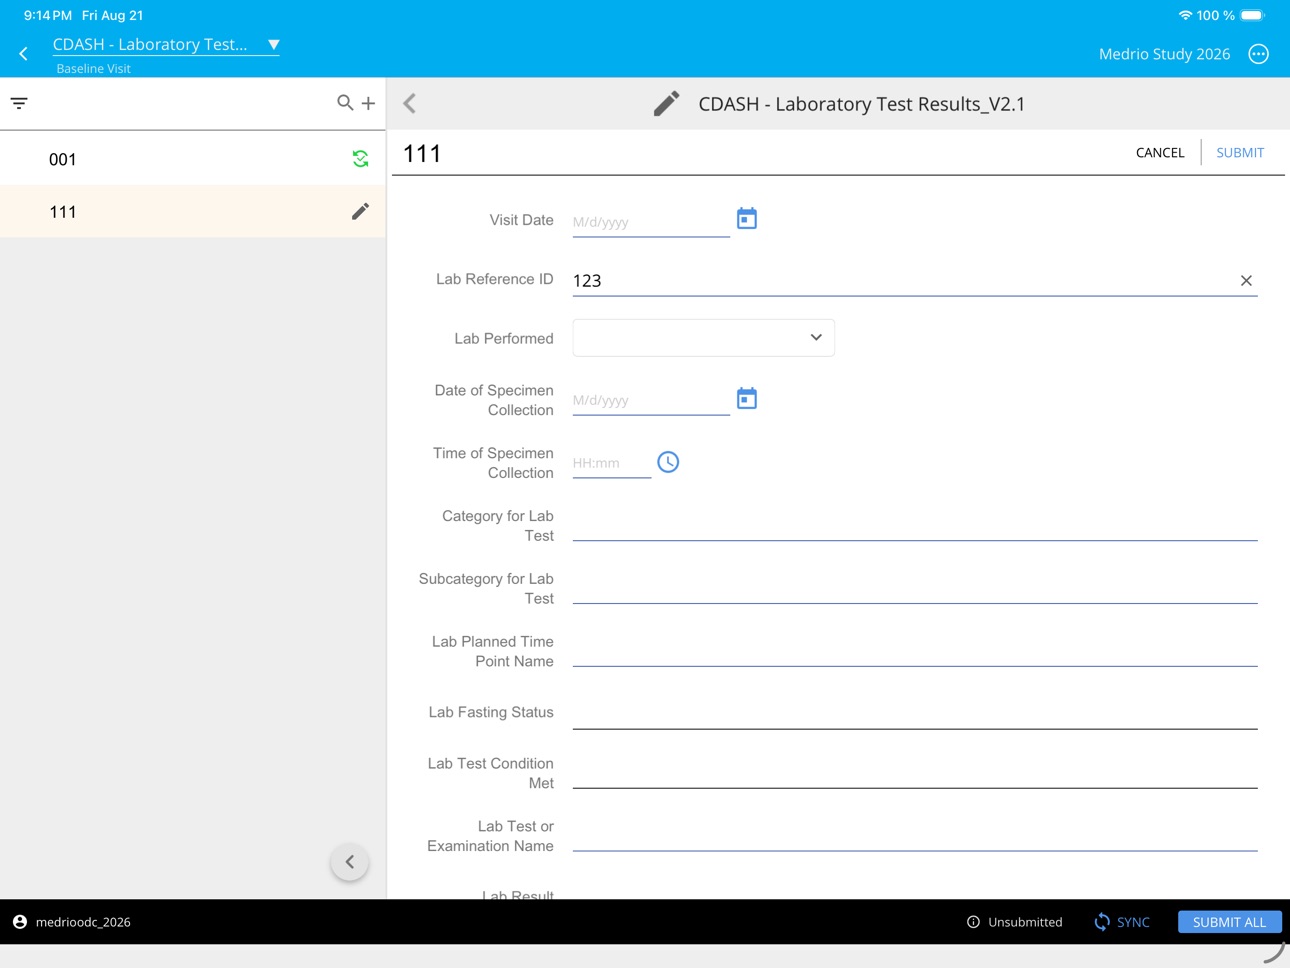Select subject 111 in the list
Viewport: 1290px width, 968px height.
pyautogui.click(x=193, y=211)
